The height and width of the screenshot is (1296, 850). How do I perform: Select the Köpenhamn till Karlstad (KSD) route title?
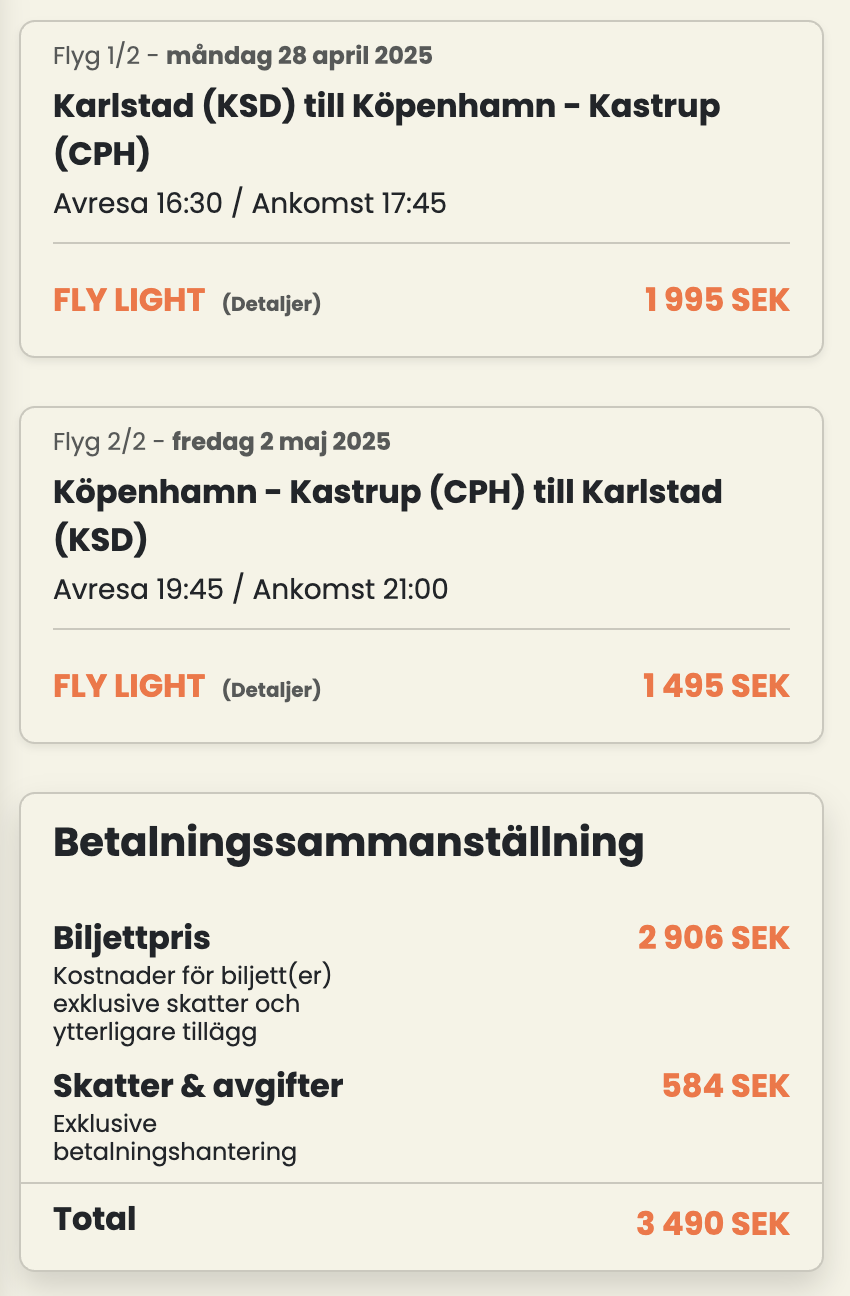click(387, 516)
